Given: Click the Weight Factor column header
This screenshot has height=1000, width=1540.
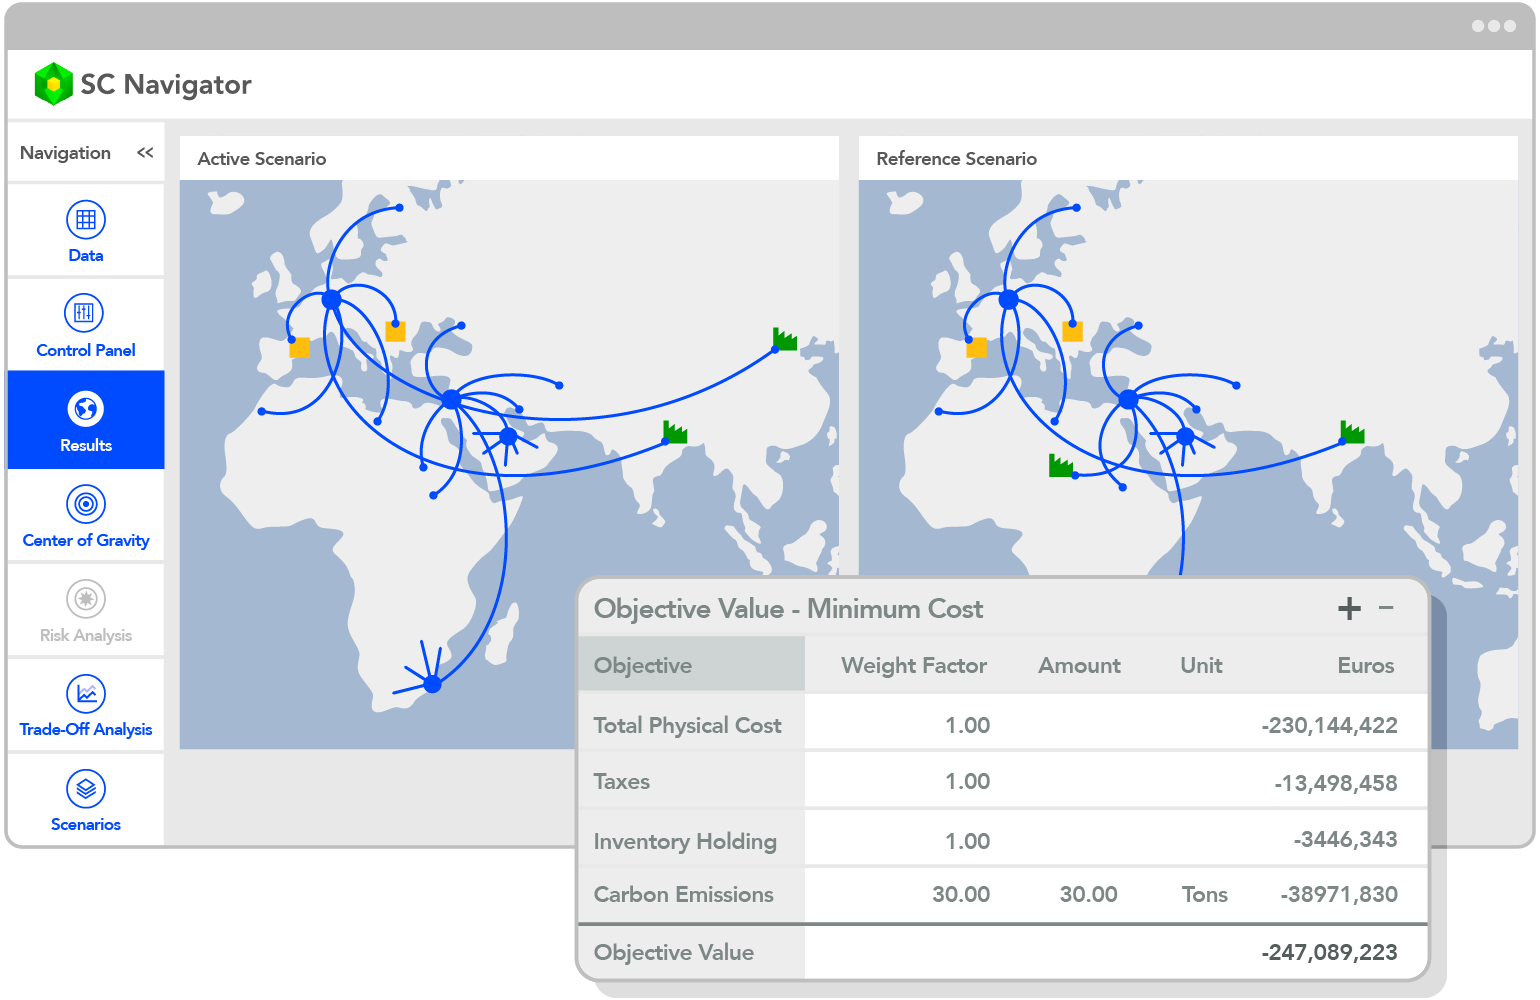Looking at the screenshot, I should click(x=913, y=666).
